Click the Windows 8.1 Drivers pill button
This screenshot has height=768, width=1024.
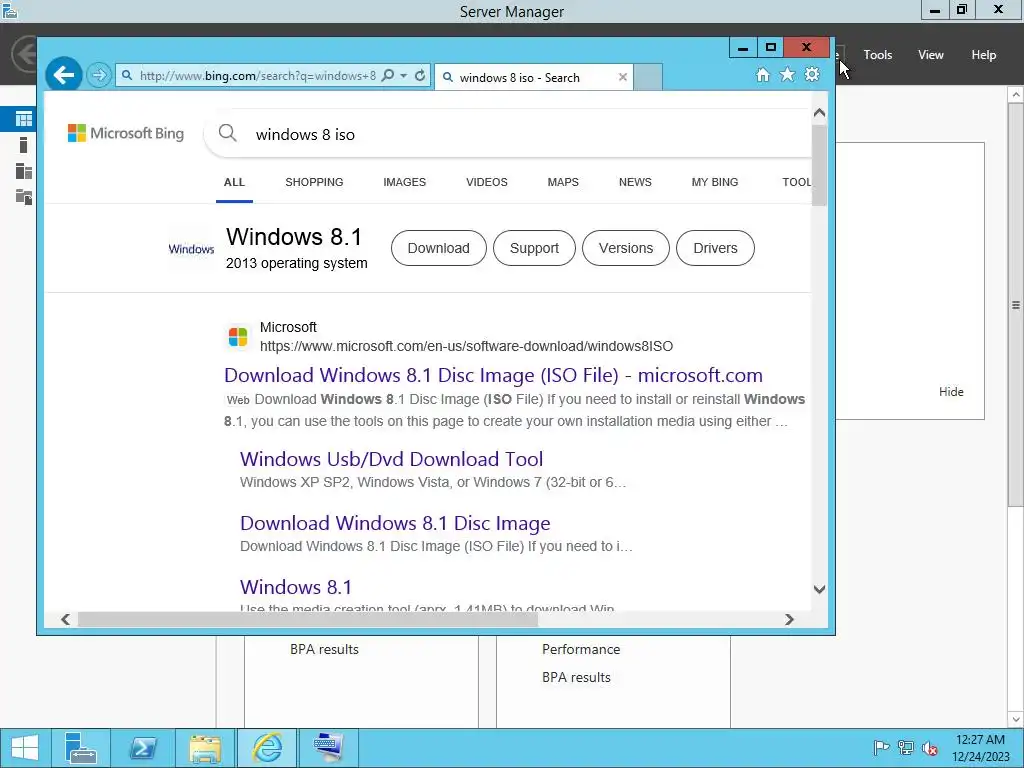715,248
